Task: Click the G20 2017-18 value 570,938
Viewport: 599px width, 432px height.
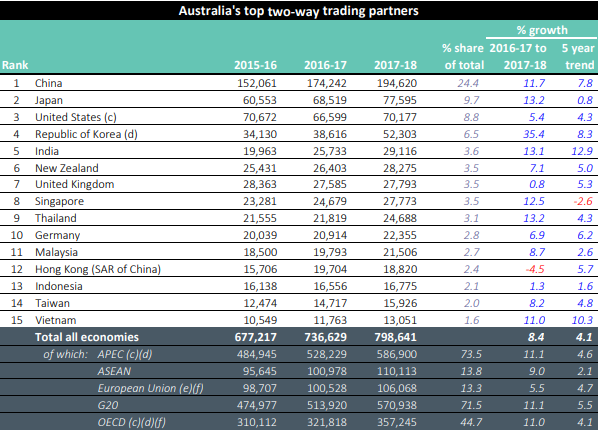Action: pyautogui.click(x=397, y=405)
